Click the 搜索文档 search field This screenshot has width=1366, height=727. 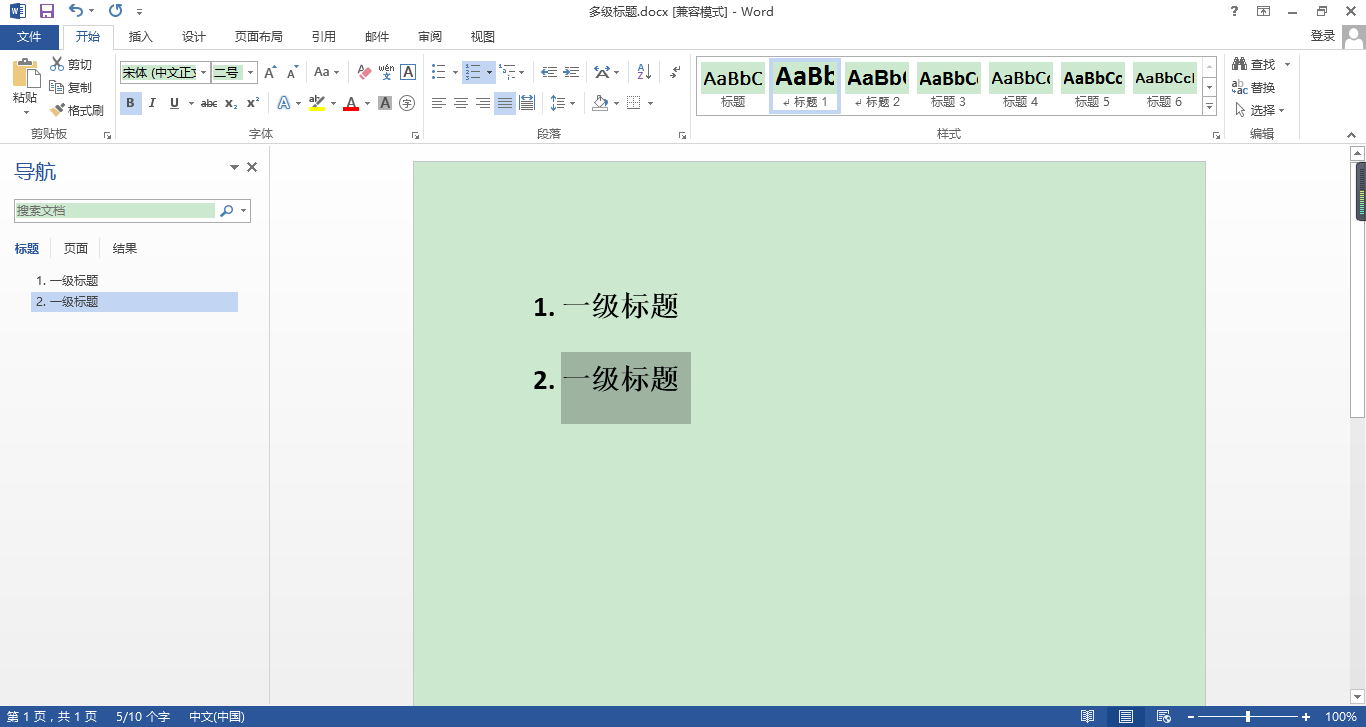pos(116,211)
